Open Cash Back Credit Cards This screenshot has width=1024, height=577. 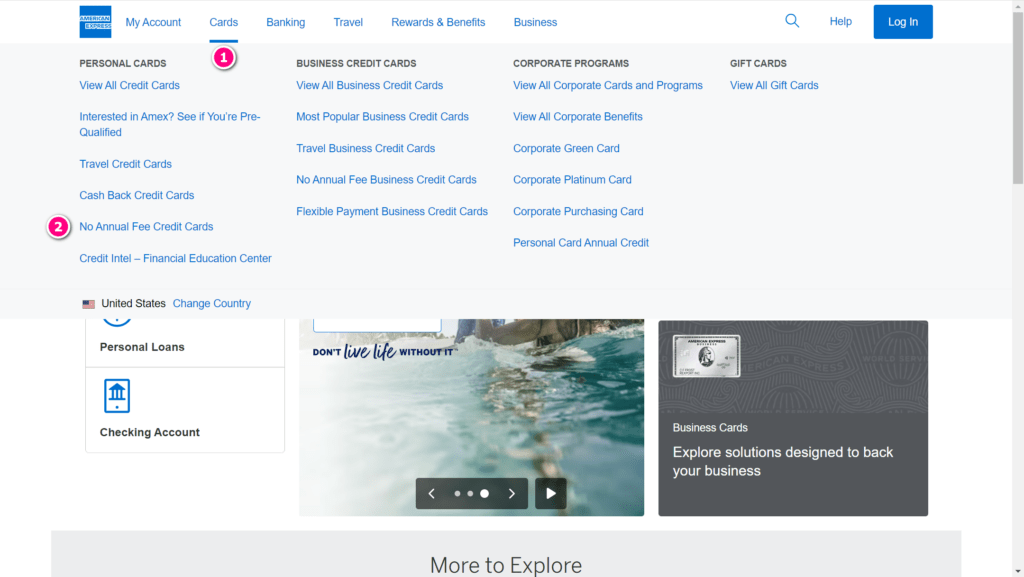[136, 195]
